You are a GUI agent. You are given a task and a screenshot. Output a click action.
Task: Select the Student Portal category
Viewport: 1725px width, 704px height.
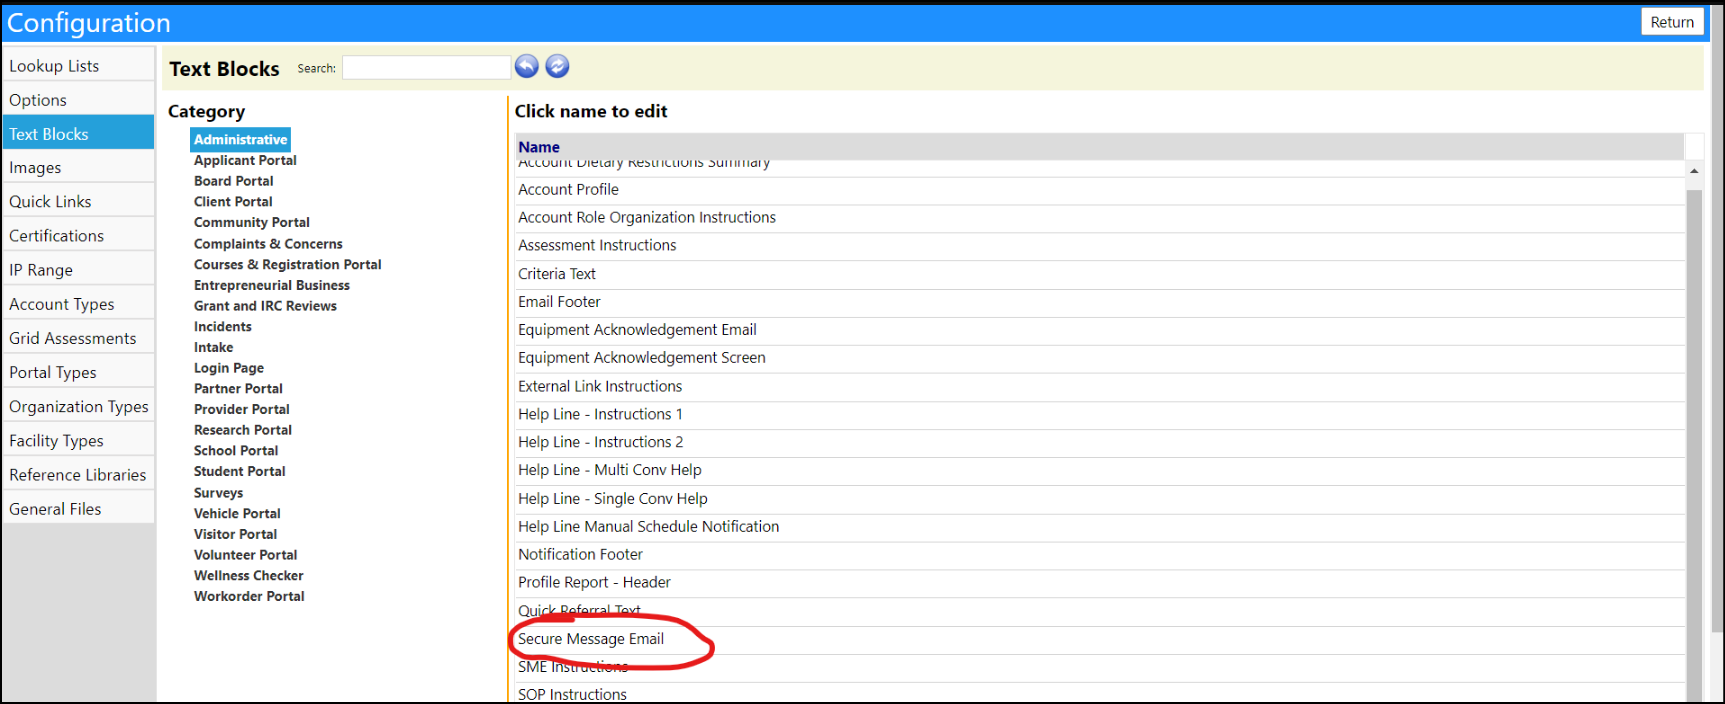pos(239,472)
